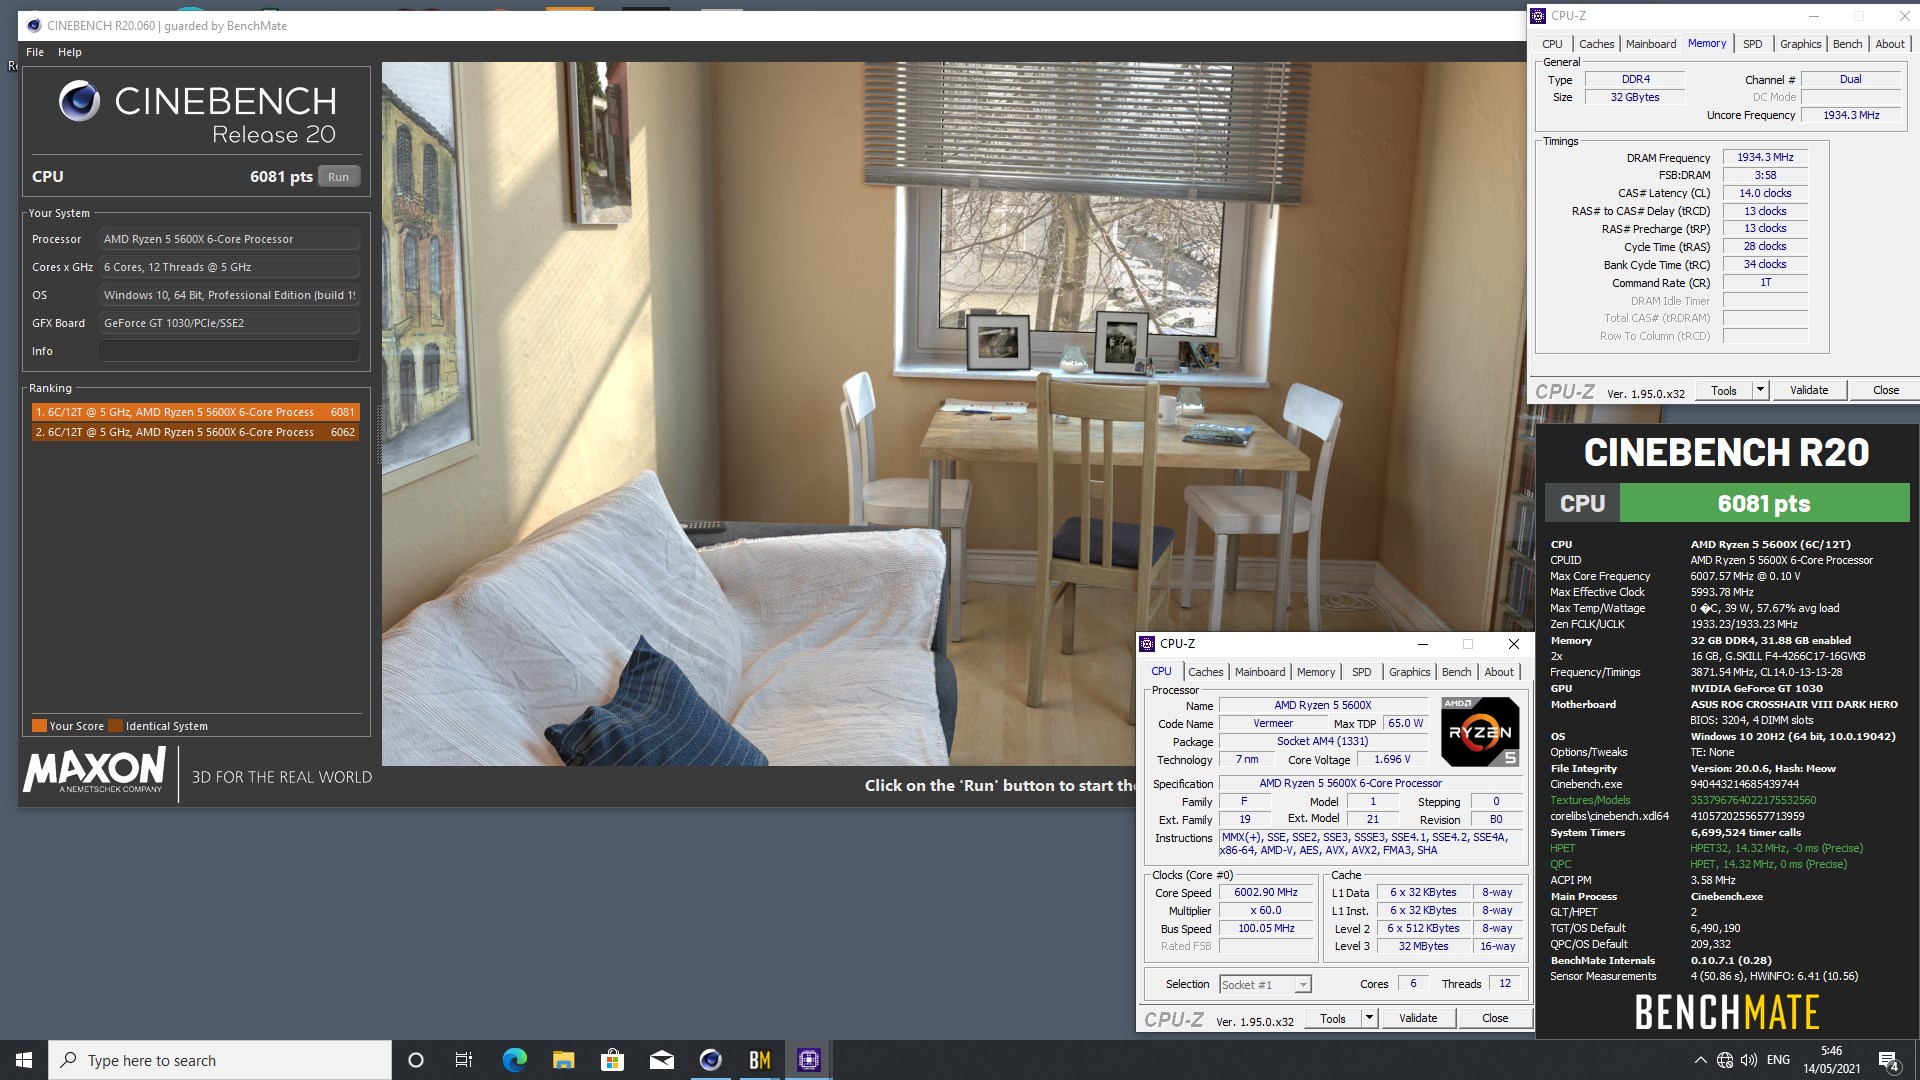This screenshot has width=1920, height=1080.
Task: Click green 6081 pts bar in BenchMate
Action: click(1764, 503)
